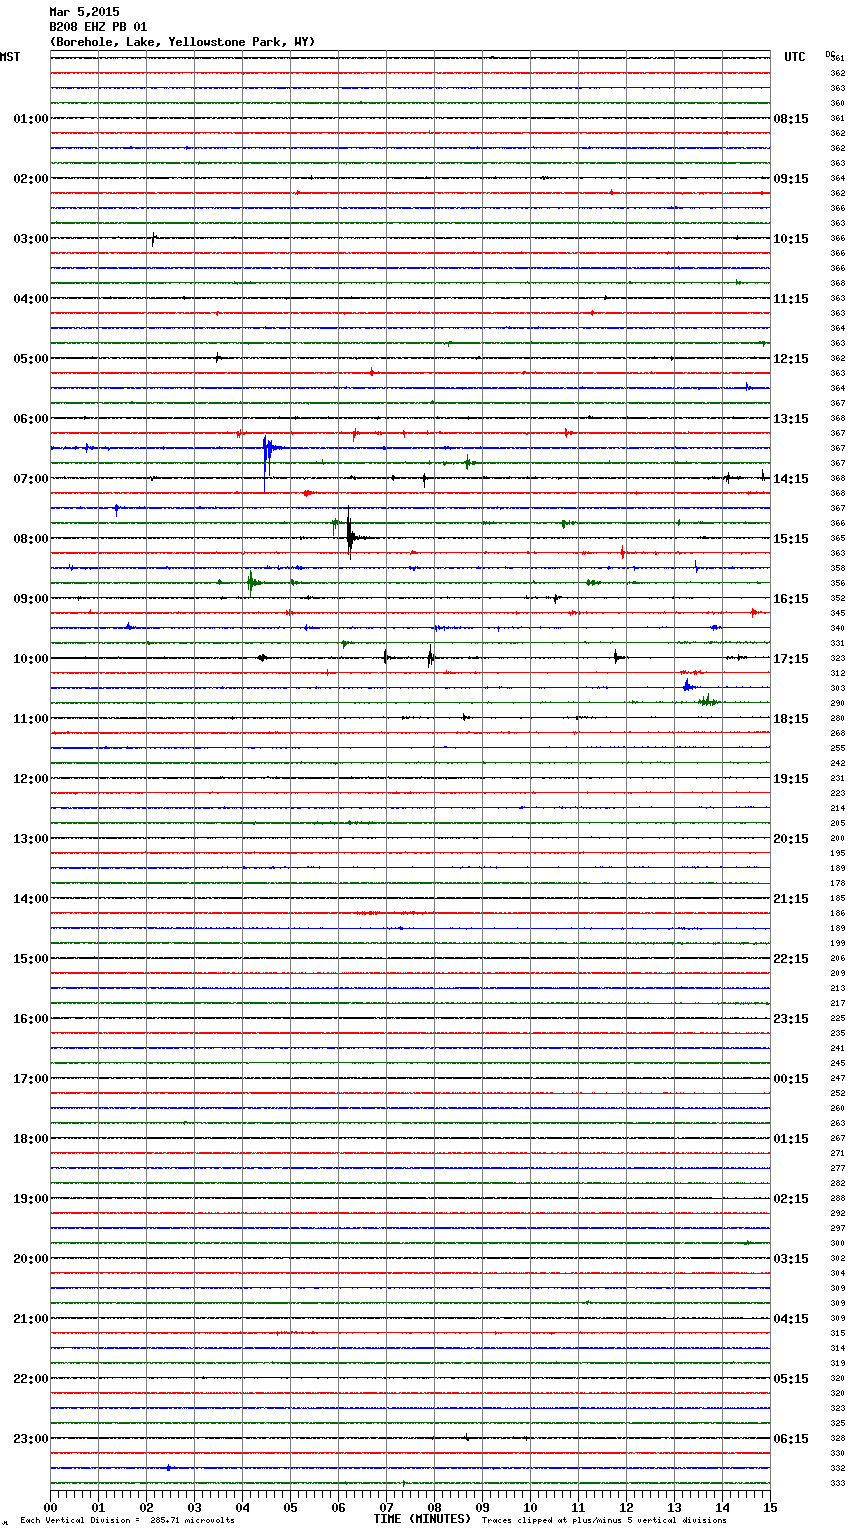Viewport: 850px width, 1534px height.
Task: Click the 'MST' timezone label
Action: [x=10, y=57]
